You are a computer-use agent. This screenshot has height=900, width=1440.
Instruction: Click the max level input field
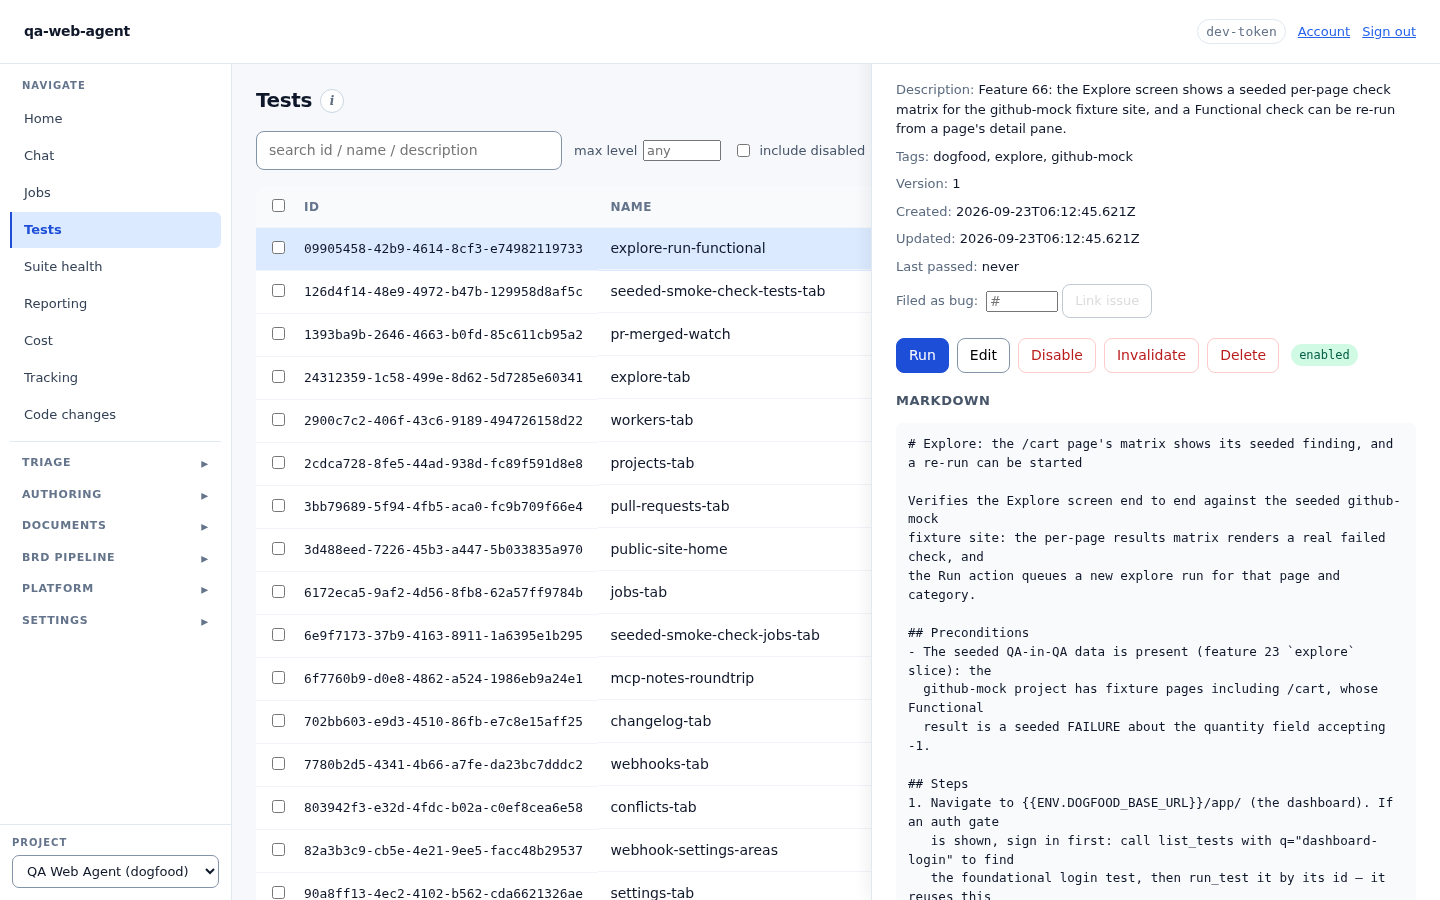click(x=682, y=151)
